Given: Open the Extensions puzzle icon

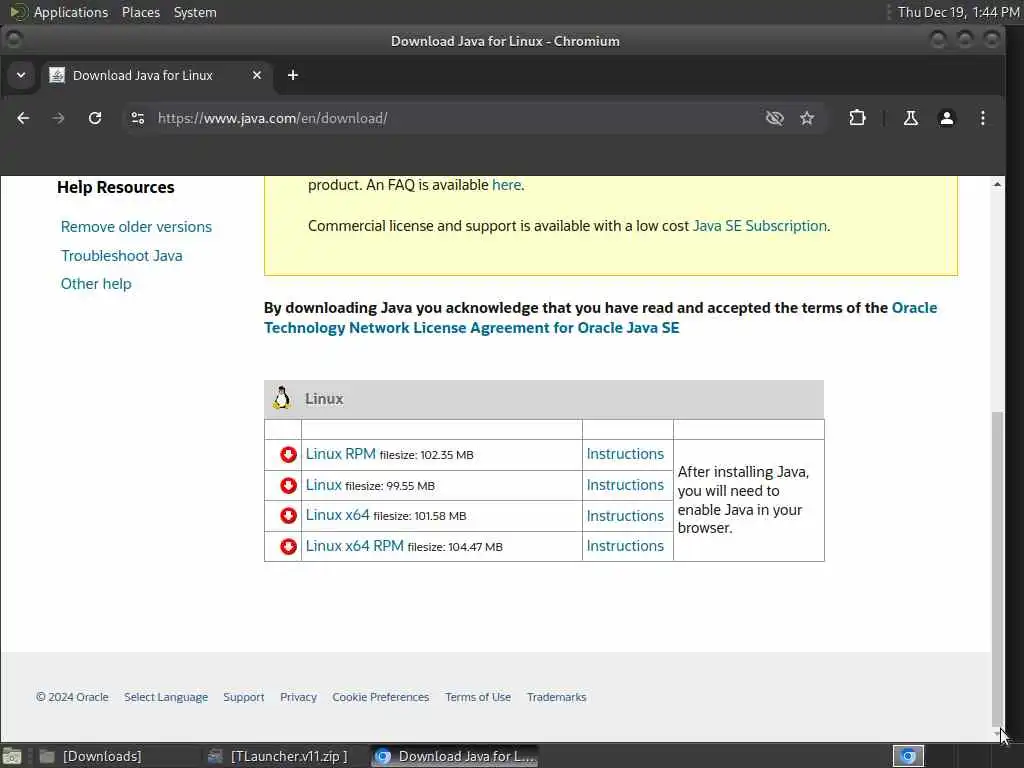Looking at the screenshot, I should (857, 118).
